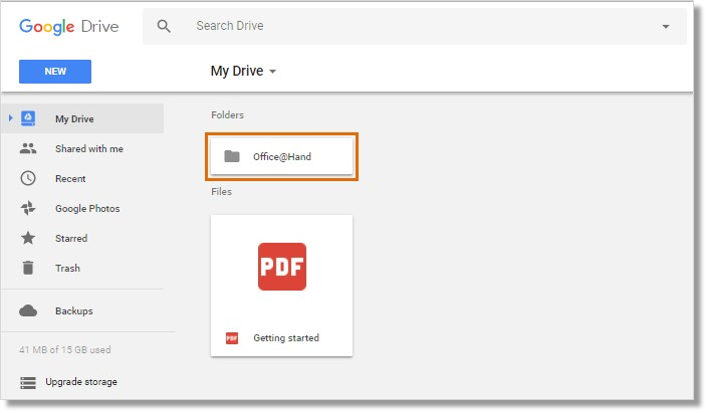Screen dimensions: 708x413
Task: Open Backups
Action: [74, 311]
